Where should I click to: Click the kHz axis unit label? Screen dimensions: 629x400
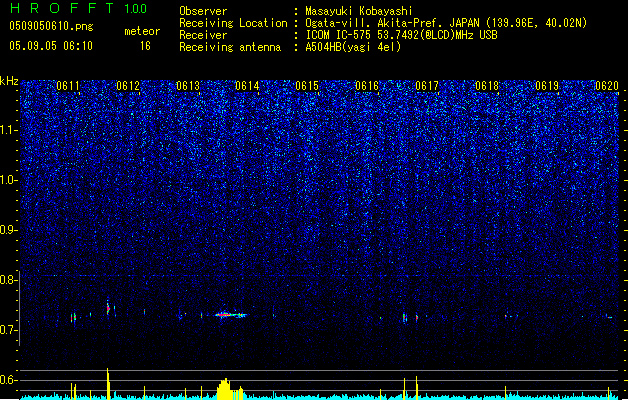click(9, 81)
